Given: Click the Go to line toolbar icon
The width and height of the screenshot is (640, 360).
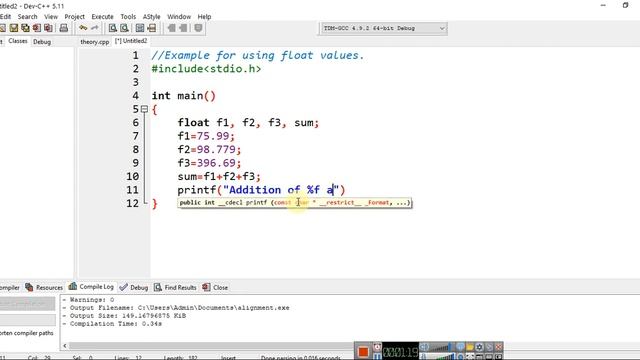Looking at the screenshot, I should [152, 28].
